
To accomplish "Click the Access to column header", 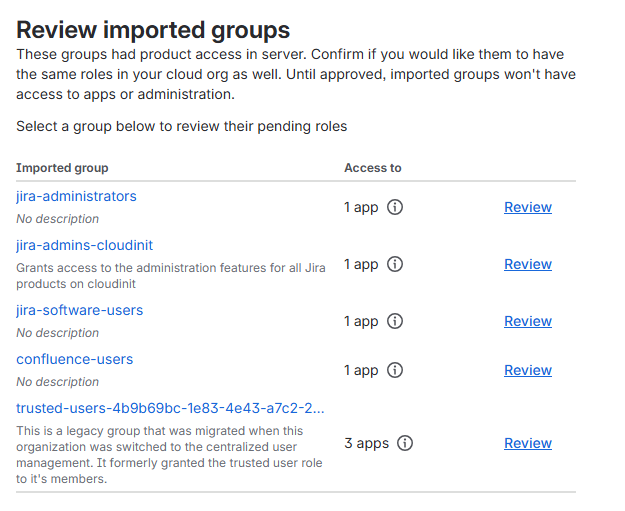I will point(373,168).
